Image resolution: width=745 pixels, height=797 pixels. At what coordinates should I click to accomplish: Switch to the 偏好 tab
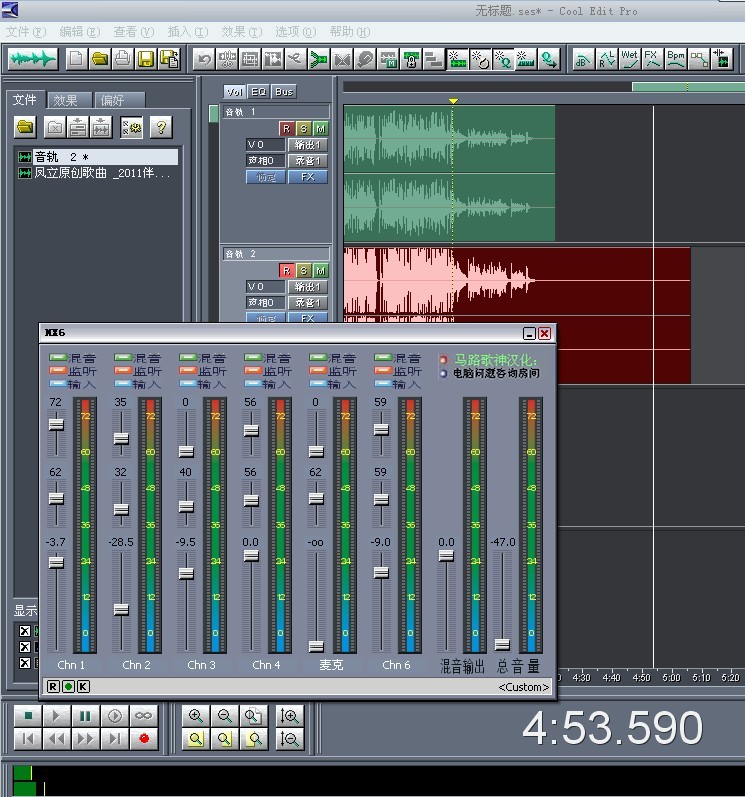121,100
